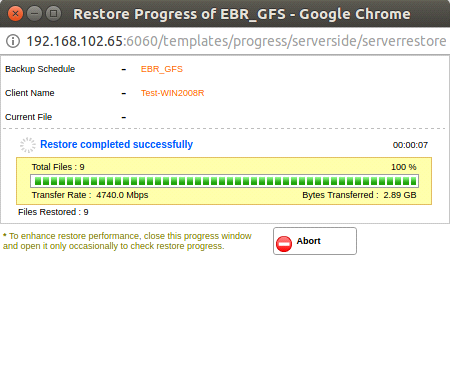
Task: Click the loading spinner icon beside restore status
Action: (28, 145)
